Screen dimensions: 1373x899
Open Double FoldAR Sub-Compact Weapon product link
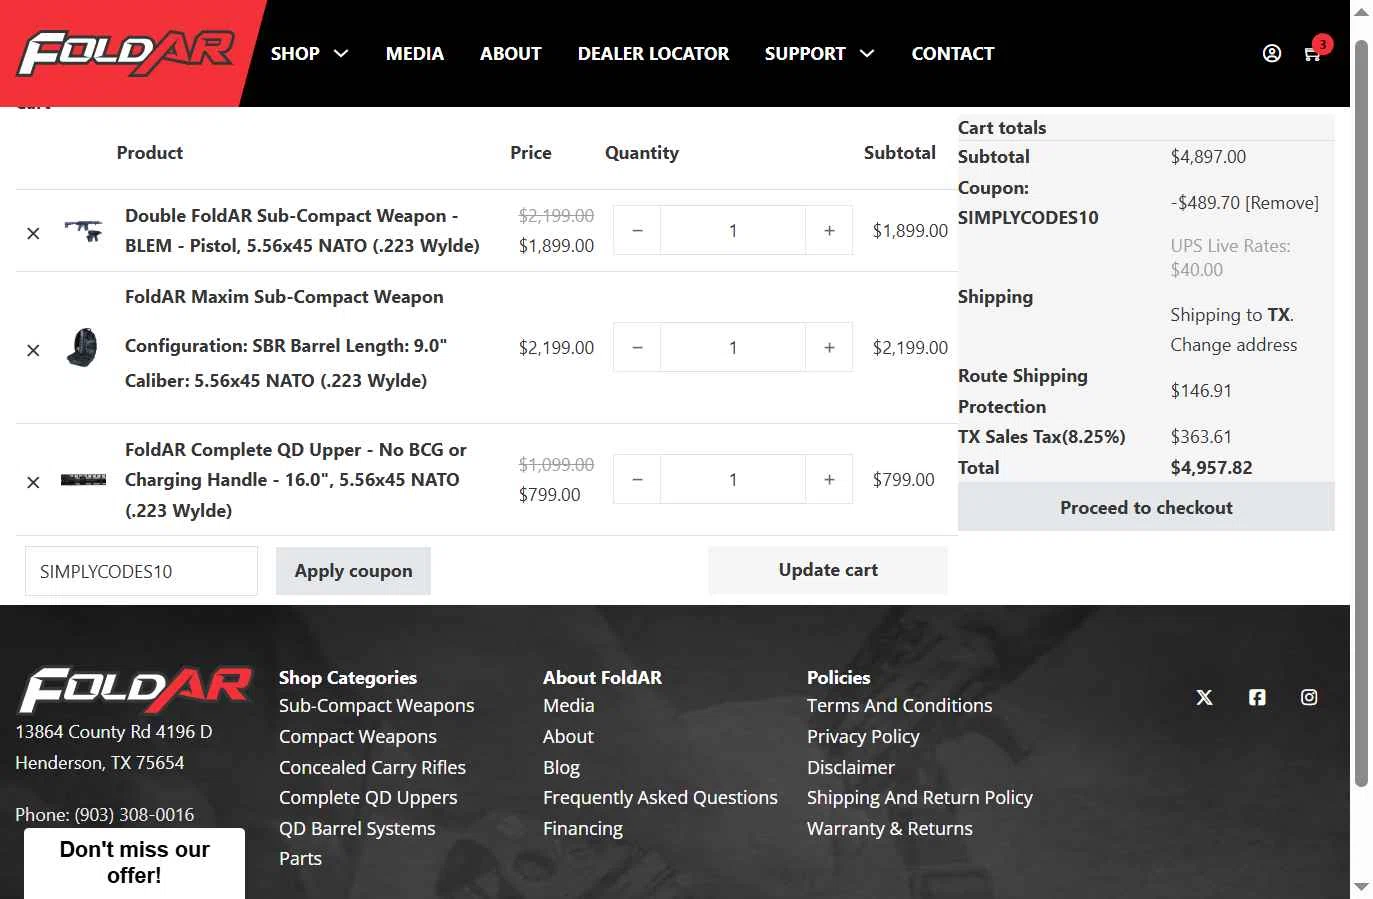coord(302,230)
